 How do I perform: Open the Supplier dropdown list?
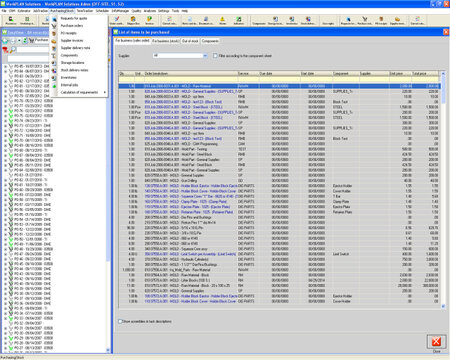coord(205,56)
